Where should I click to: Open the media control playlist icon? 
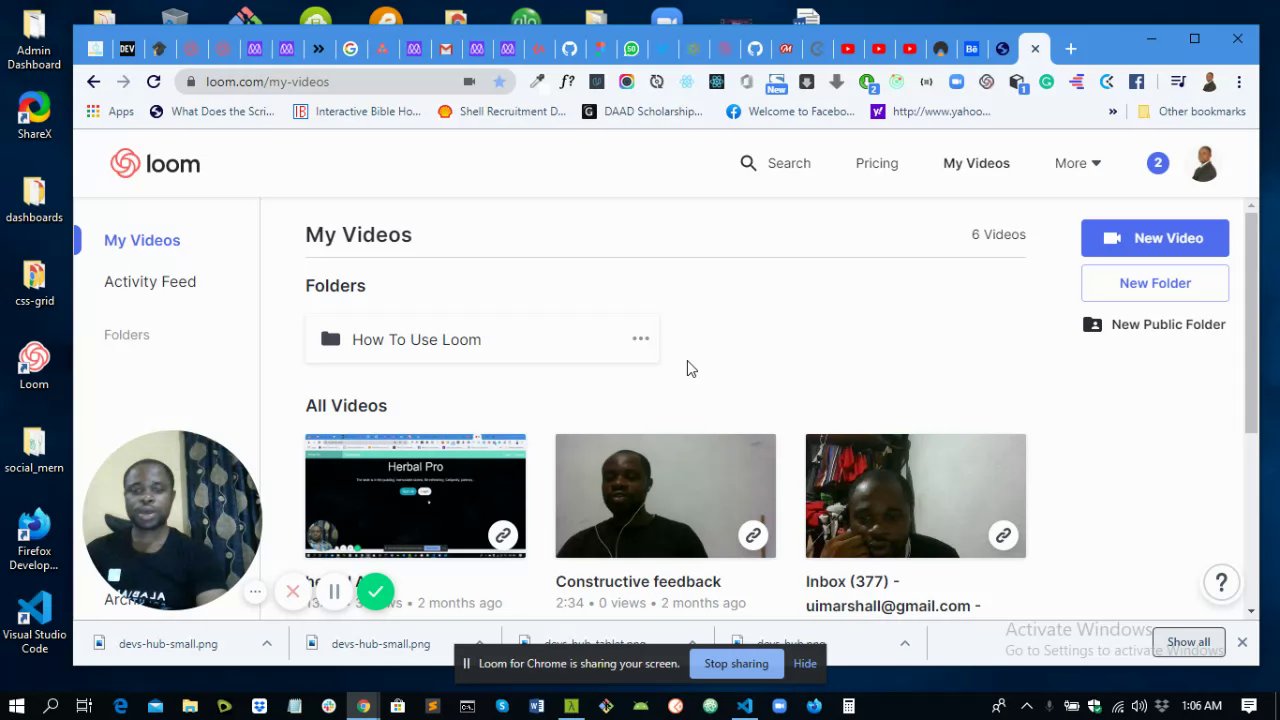point(1179,82)
